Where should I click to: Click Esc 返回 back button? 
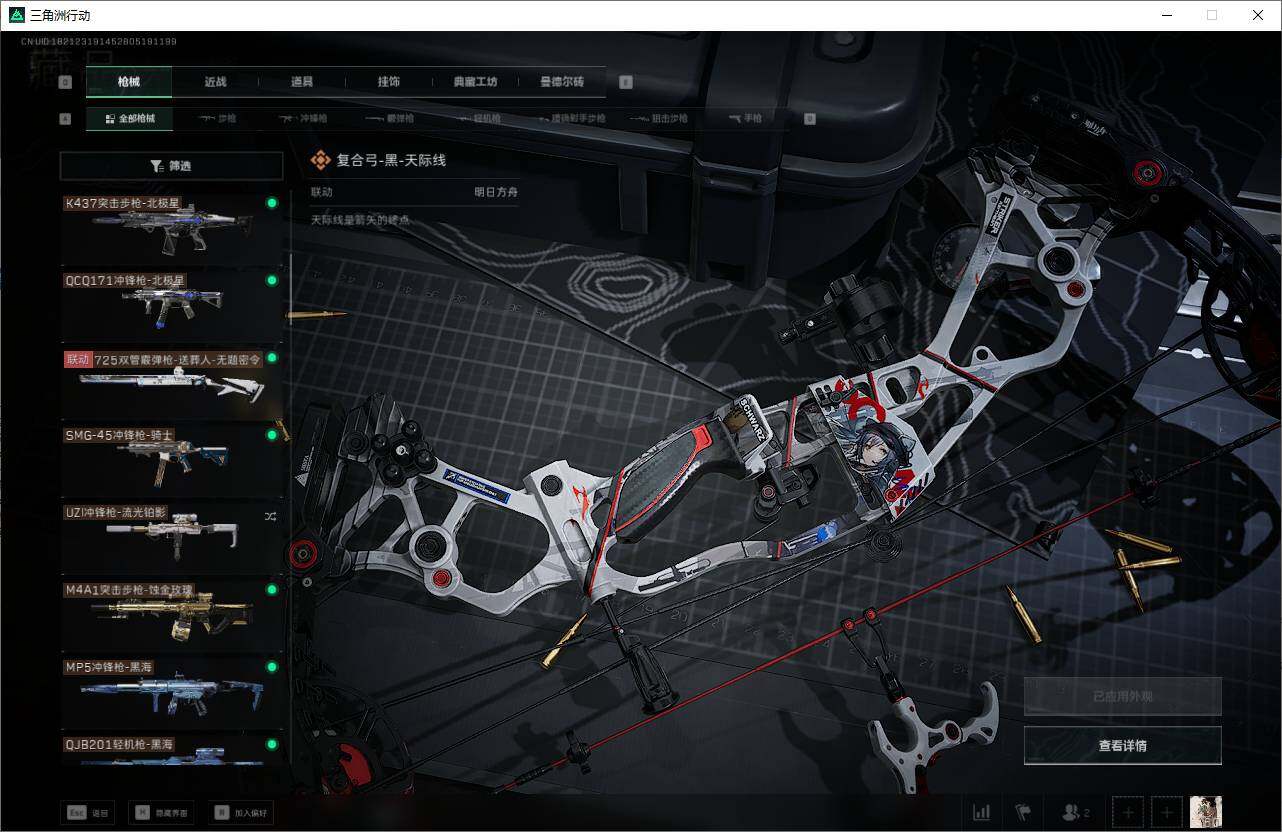tap(87, 813)
